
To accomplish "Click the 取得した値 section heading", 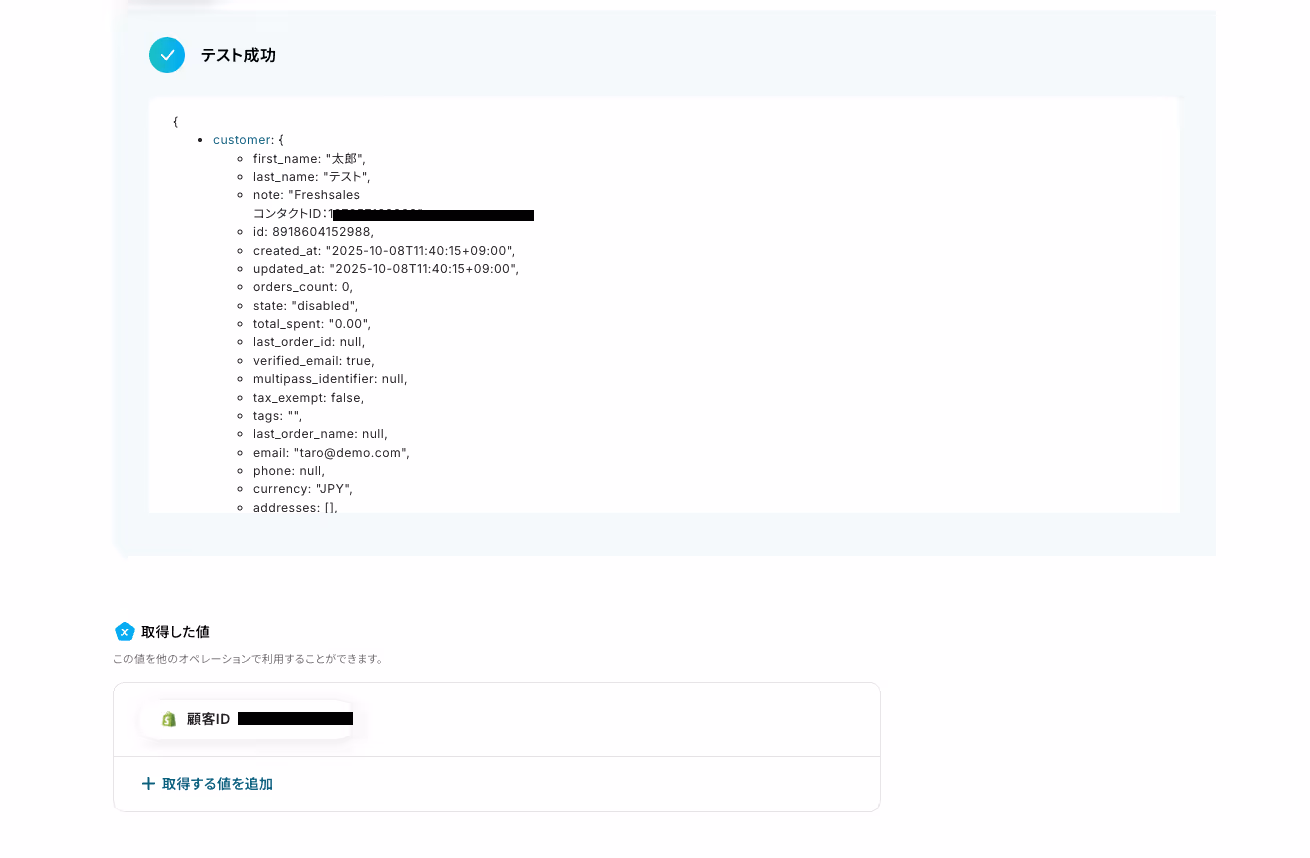I will tap(175, 632).
